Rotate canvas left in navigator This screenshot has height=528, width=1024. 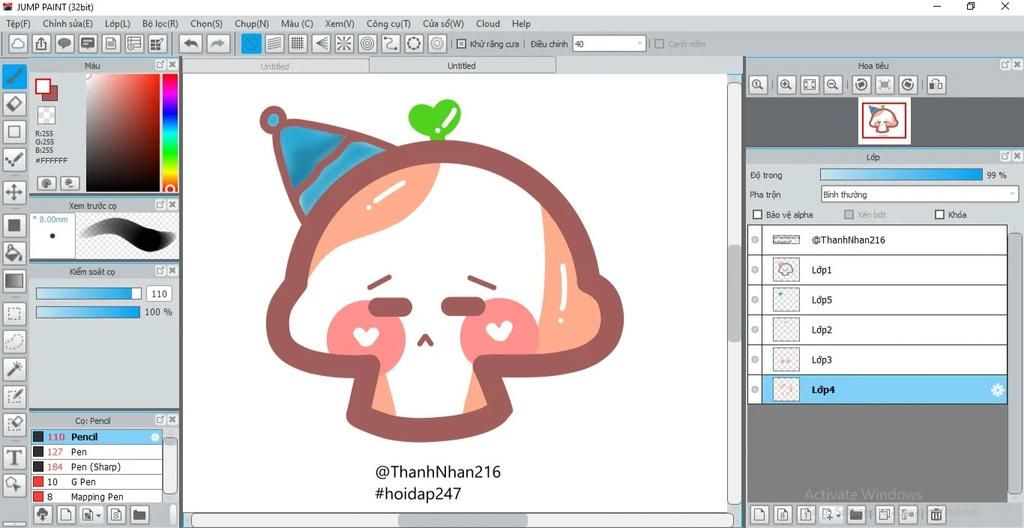click(862, 84)
